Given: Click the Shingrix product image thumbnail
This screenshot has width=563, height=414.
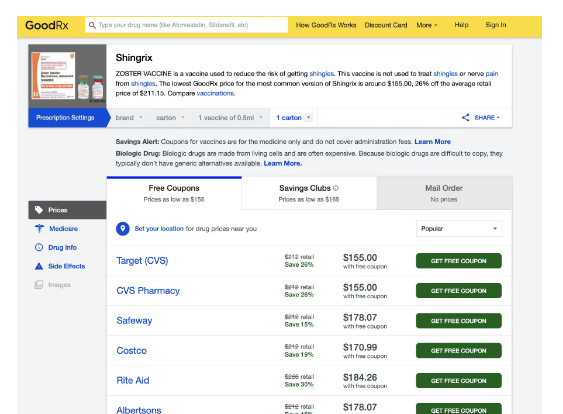Looking at the screenshot, I should coord(68,76).
